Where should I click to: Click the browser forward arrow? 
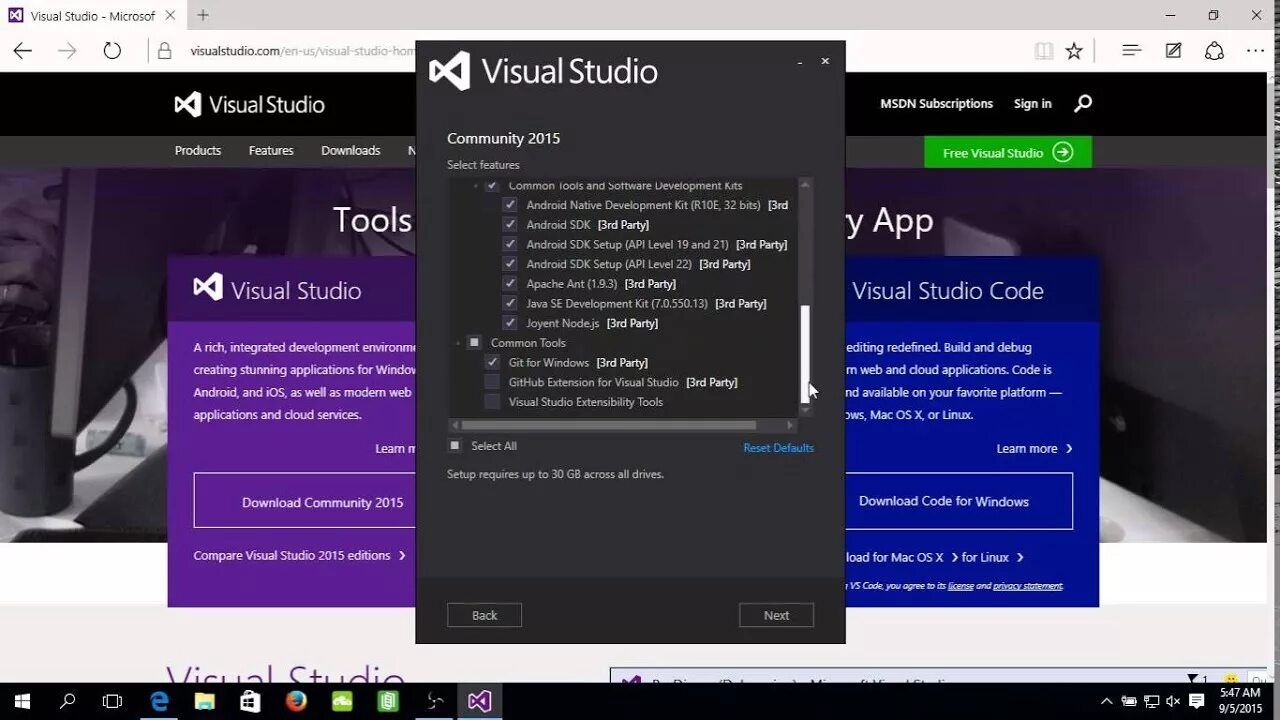(x=67, y=51)
